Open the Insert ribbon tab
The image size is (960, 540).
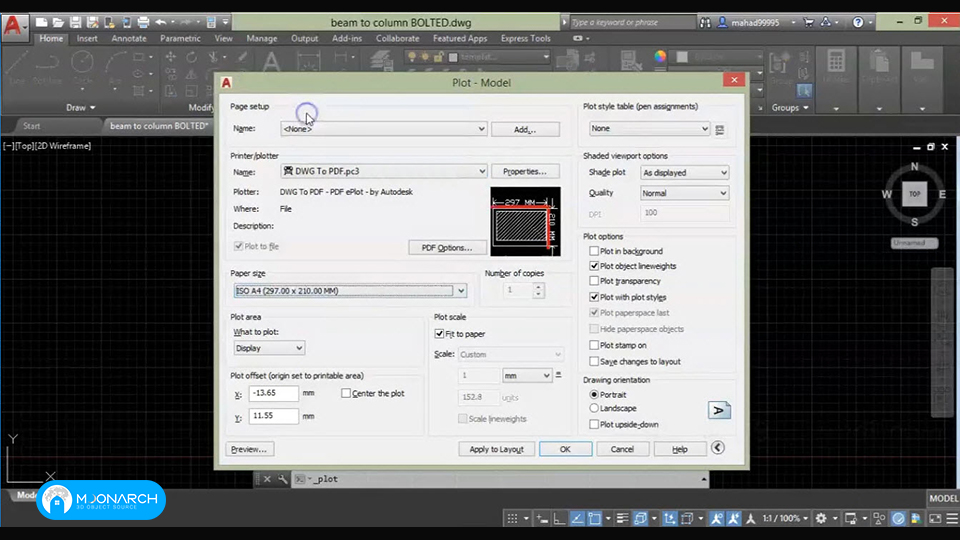tap(87, 39)
